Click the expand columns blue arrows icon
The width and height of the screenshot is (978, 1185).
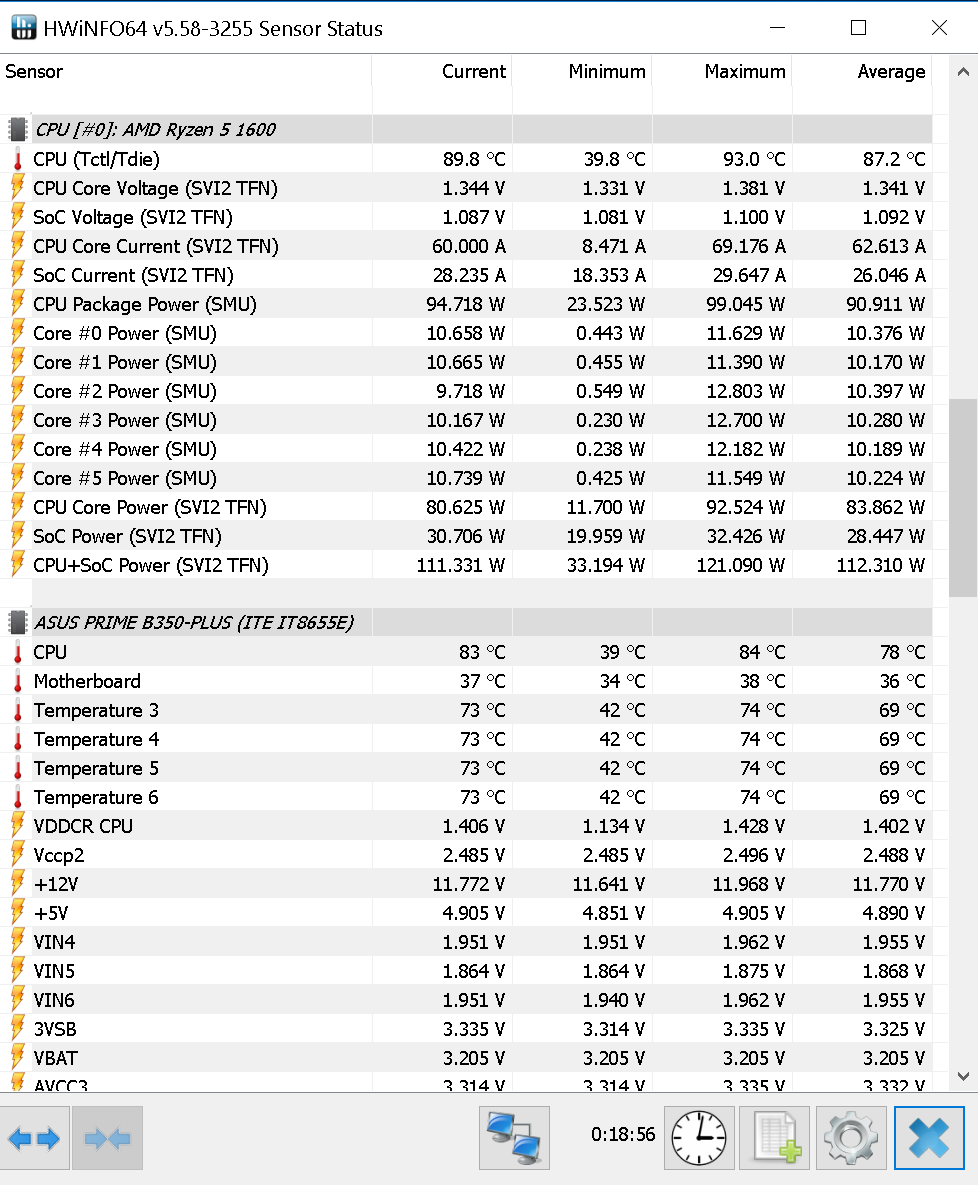[x=34, y=1137]
